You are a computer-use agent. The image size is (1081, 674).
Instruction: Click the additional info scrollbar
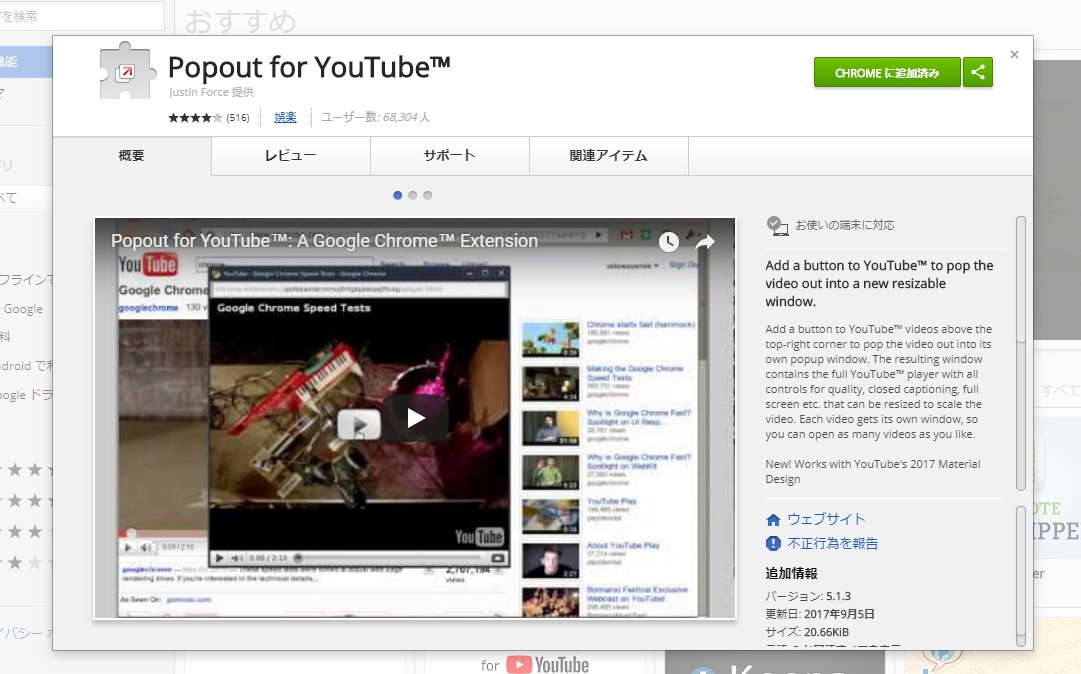coord(1021,576)
